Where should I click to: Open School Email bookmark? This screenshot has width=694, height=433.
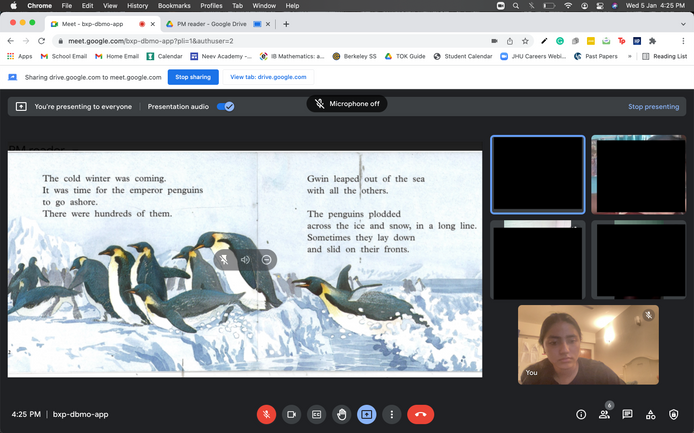64,56
